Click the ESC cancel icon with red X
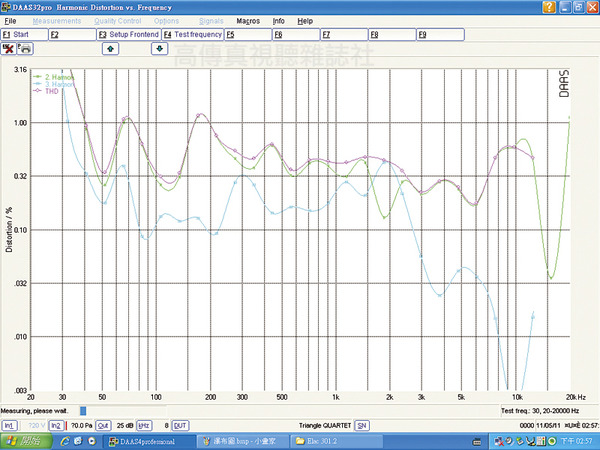Viewport: 600px width, 450px height. [x=8, y=49]
